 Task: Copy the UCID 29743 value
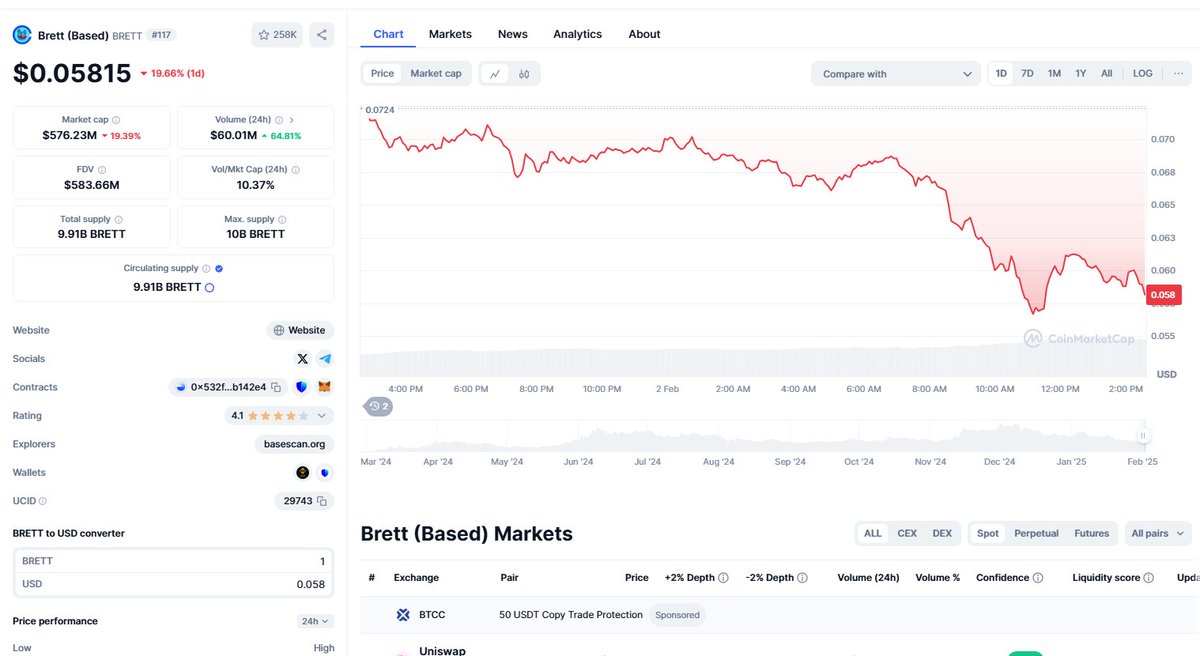(320, 501)
